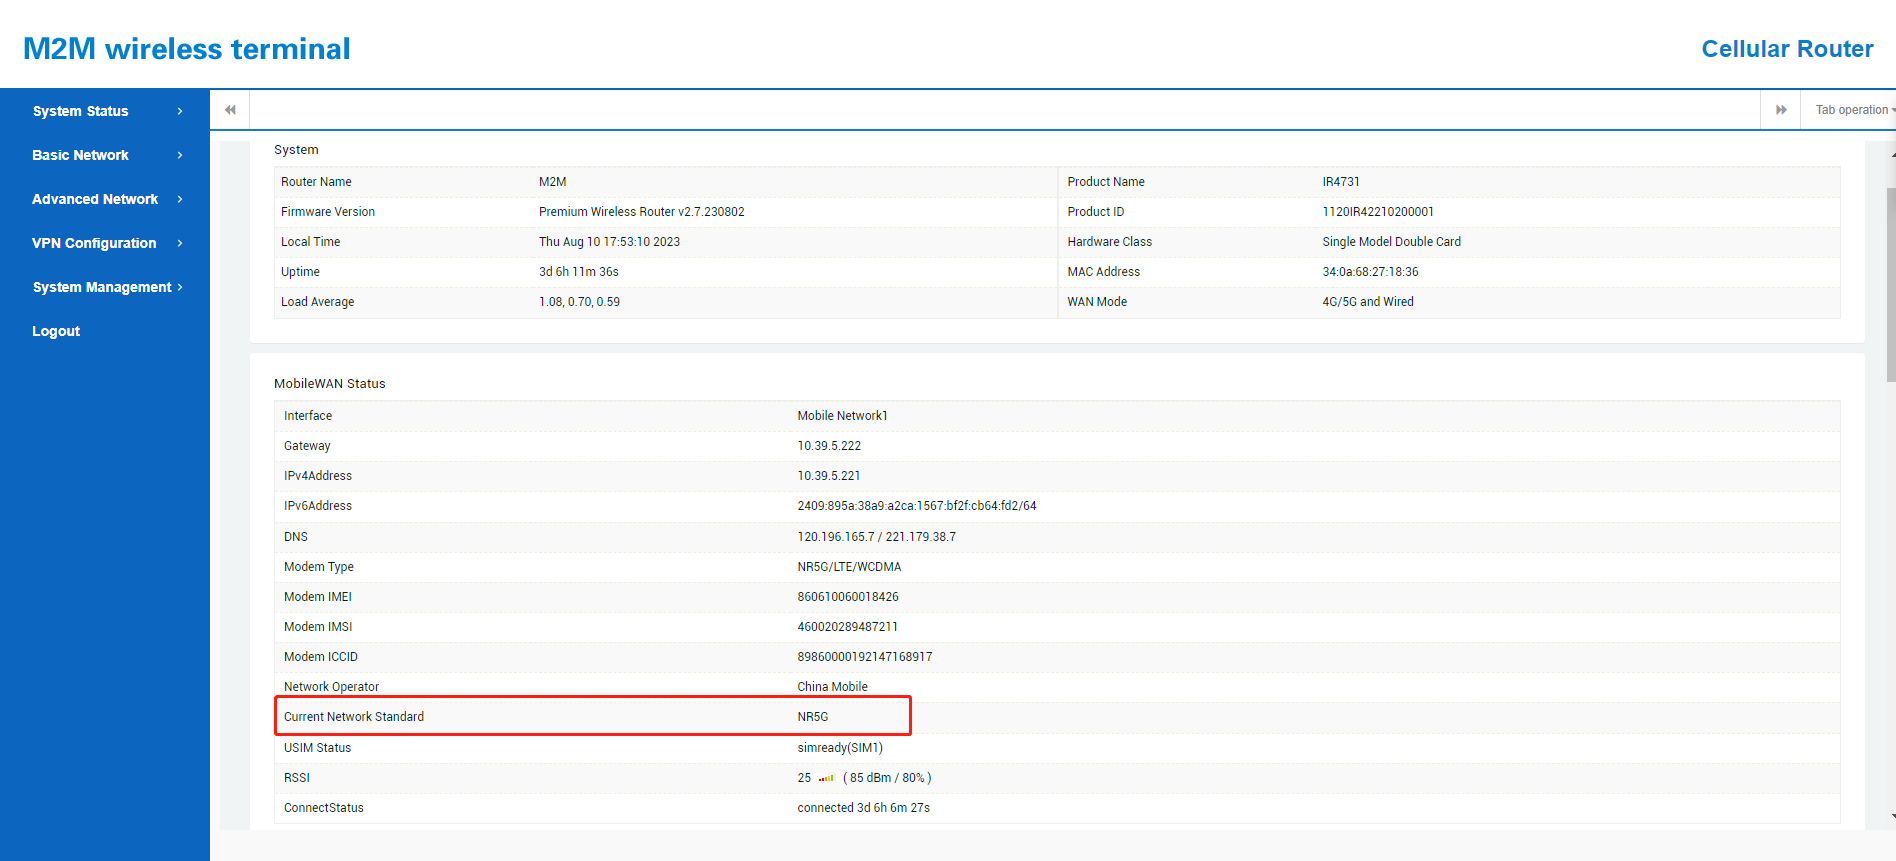Click the RSSI signal strength bars icon

click(826, 778)
